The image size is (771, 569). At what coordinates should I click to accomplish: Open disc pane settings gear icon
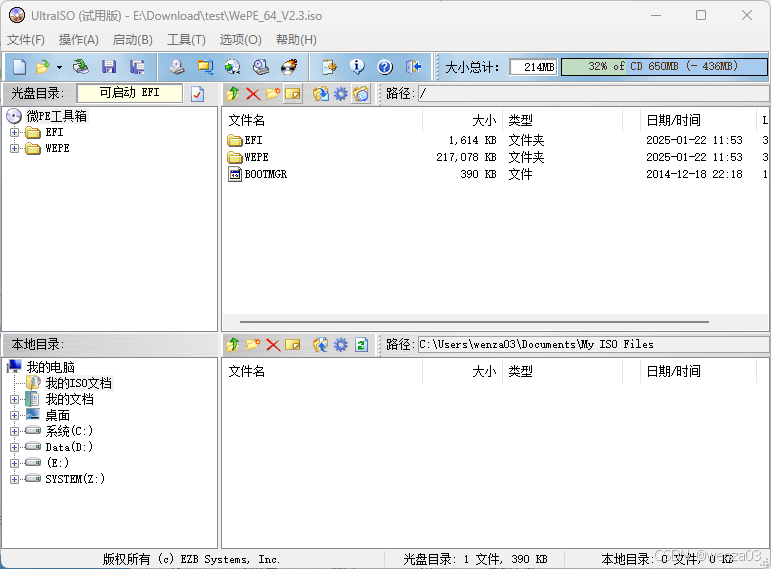coord(341,93)
